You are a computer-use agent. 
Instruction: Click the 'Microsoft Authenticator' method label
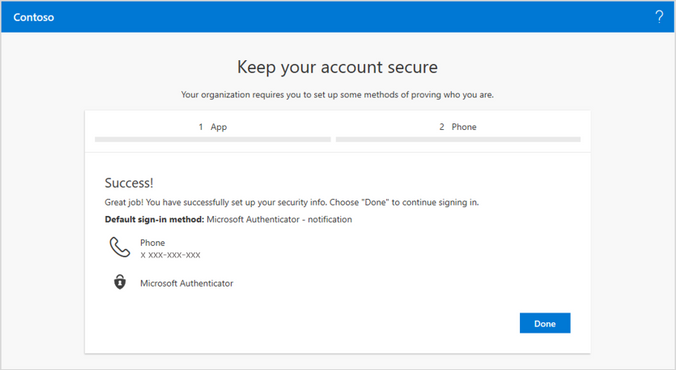pyautogui.click(x=187, y=283)
